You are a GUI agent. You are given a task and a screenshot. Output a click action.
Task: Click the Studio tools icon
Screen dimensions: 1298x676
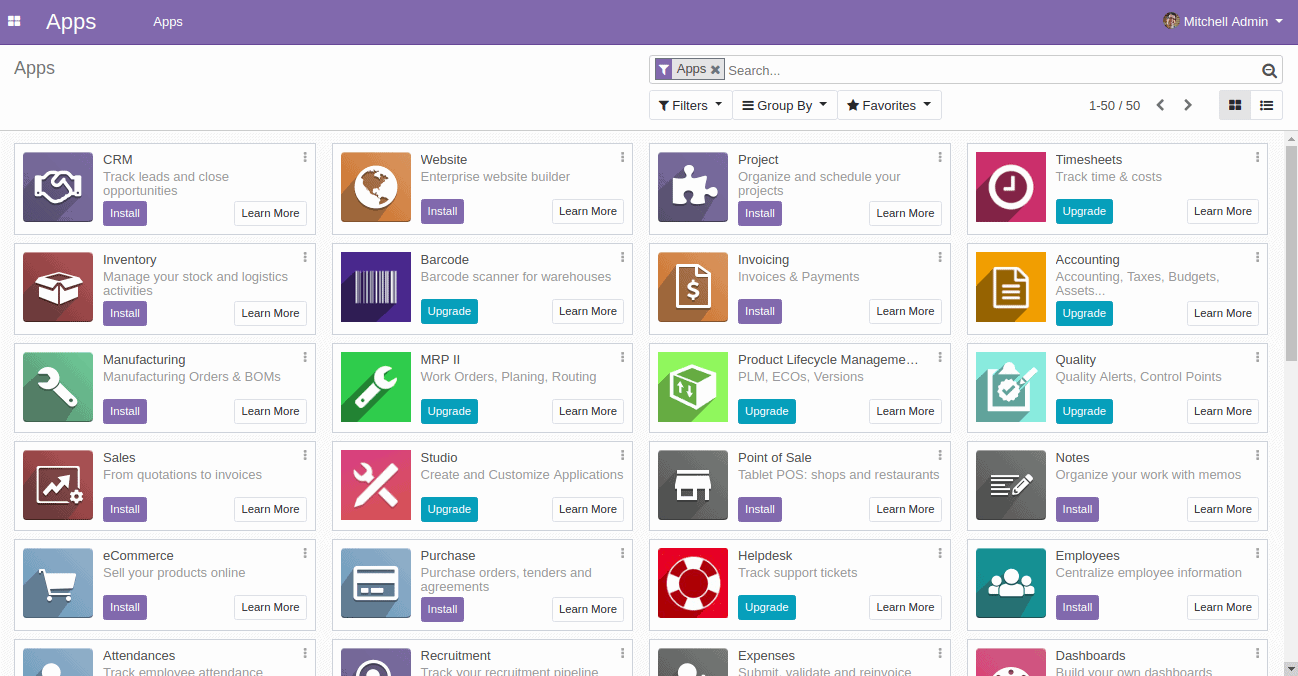pyautogui.click(x=375, y=485)
